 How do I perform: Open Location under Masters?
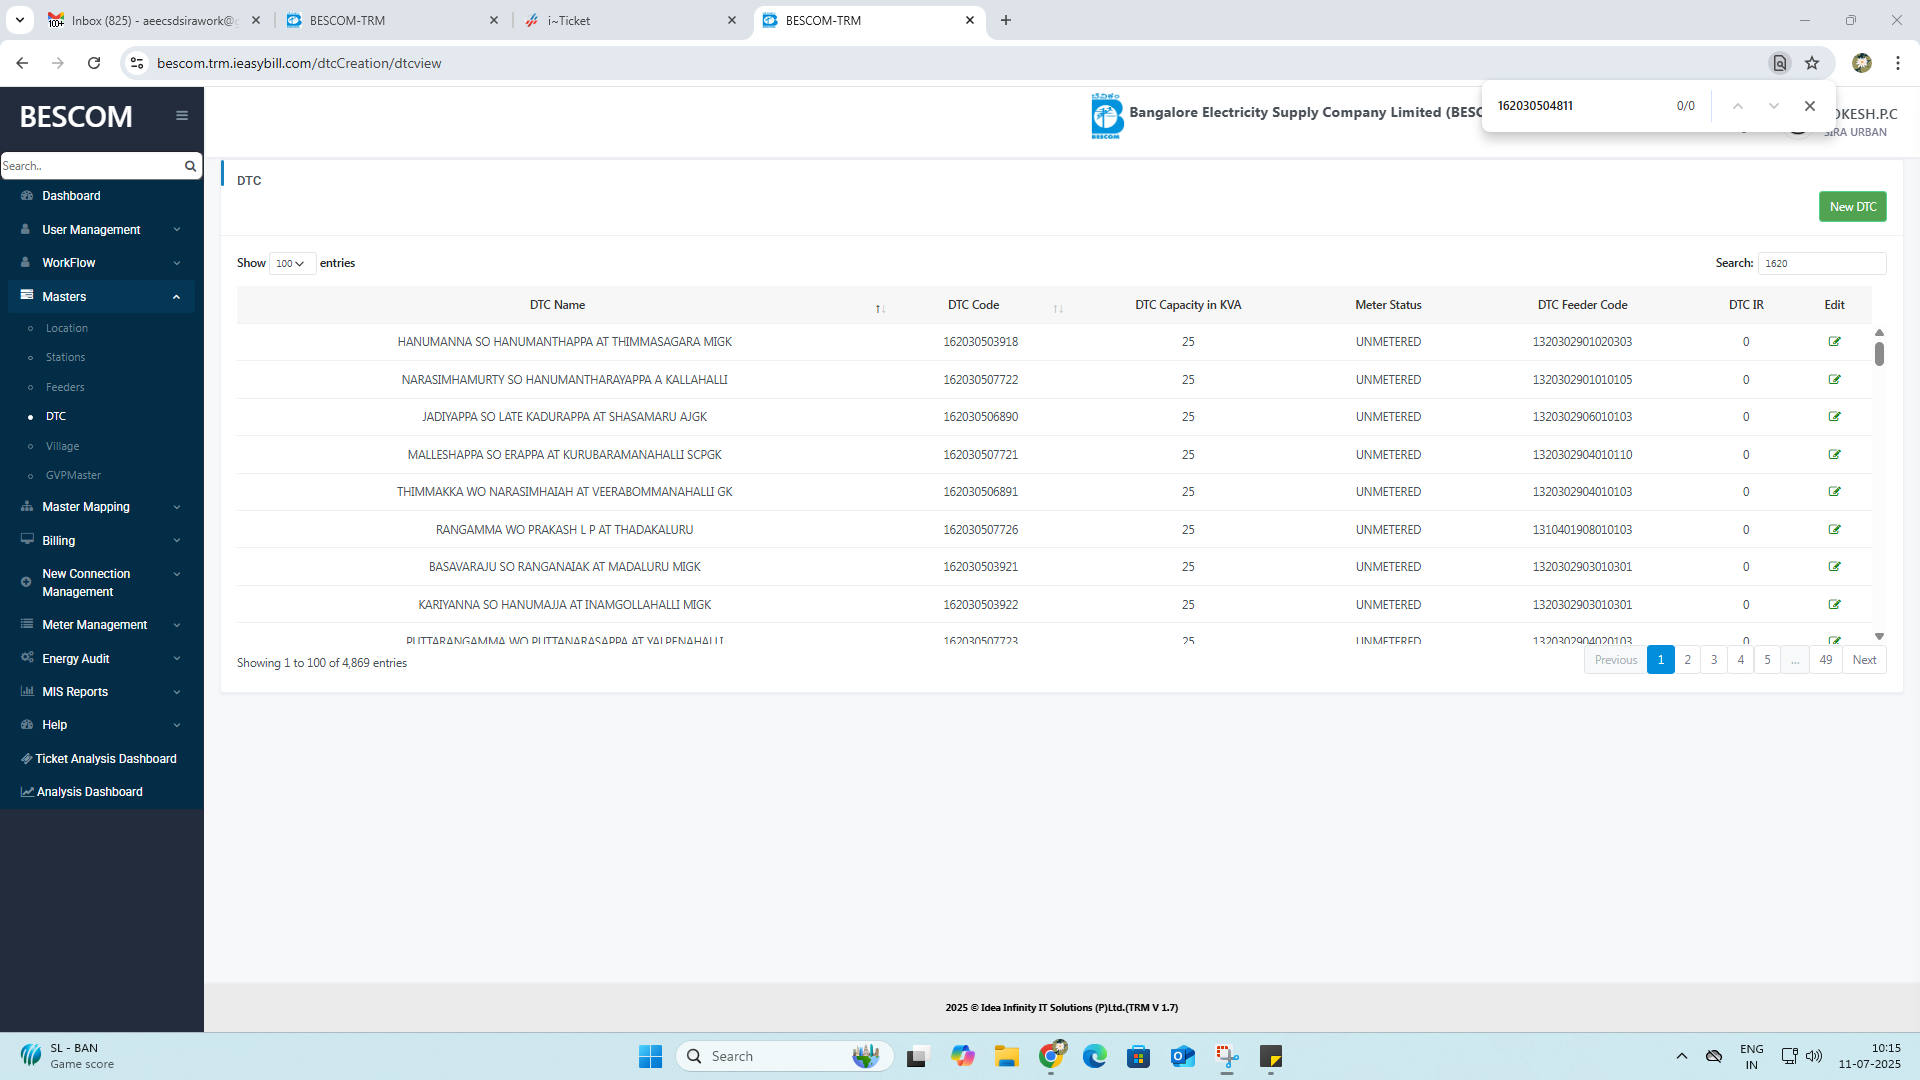click(x=66, y=328)
